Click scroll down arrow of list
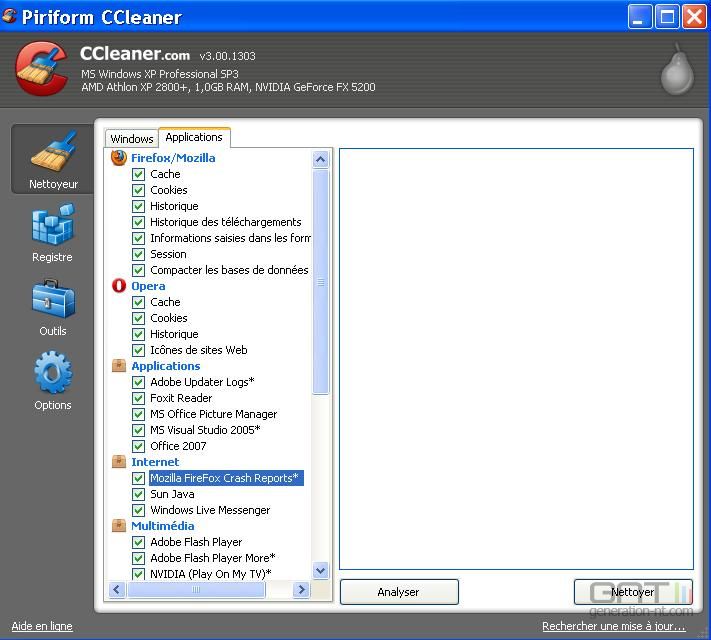 [x=321, y=570]
